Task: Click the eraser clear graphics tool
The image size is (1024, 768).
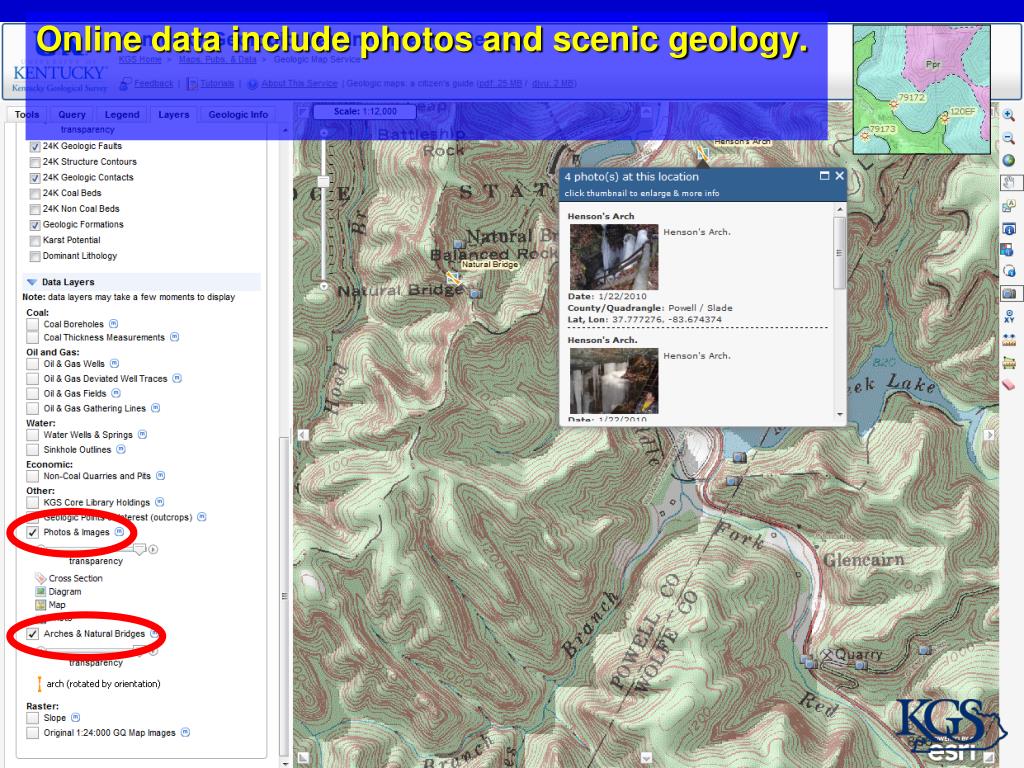Action: (x=1008, y=385)
